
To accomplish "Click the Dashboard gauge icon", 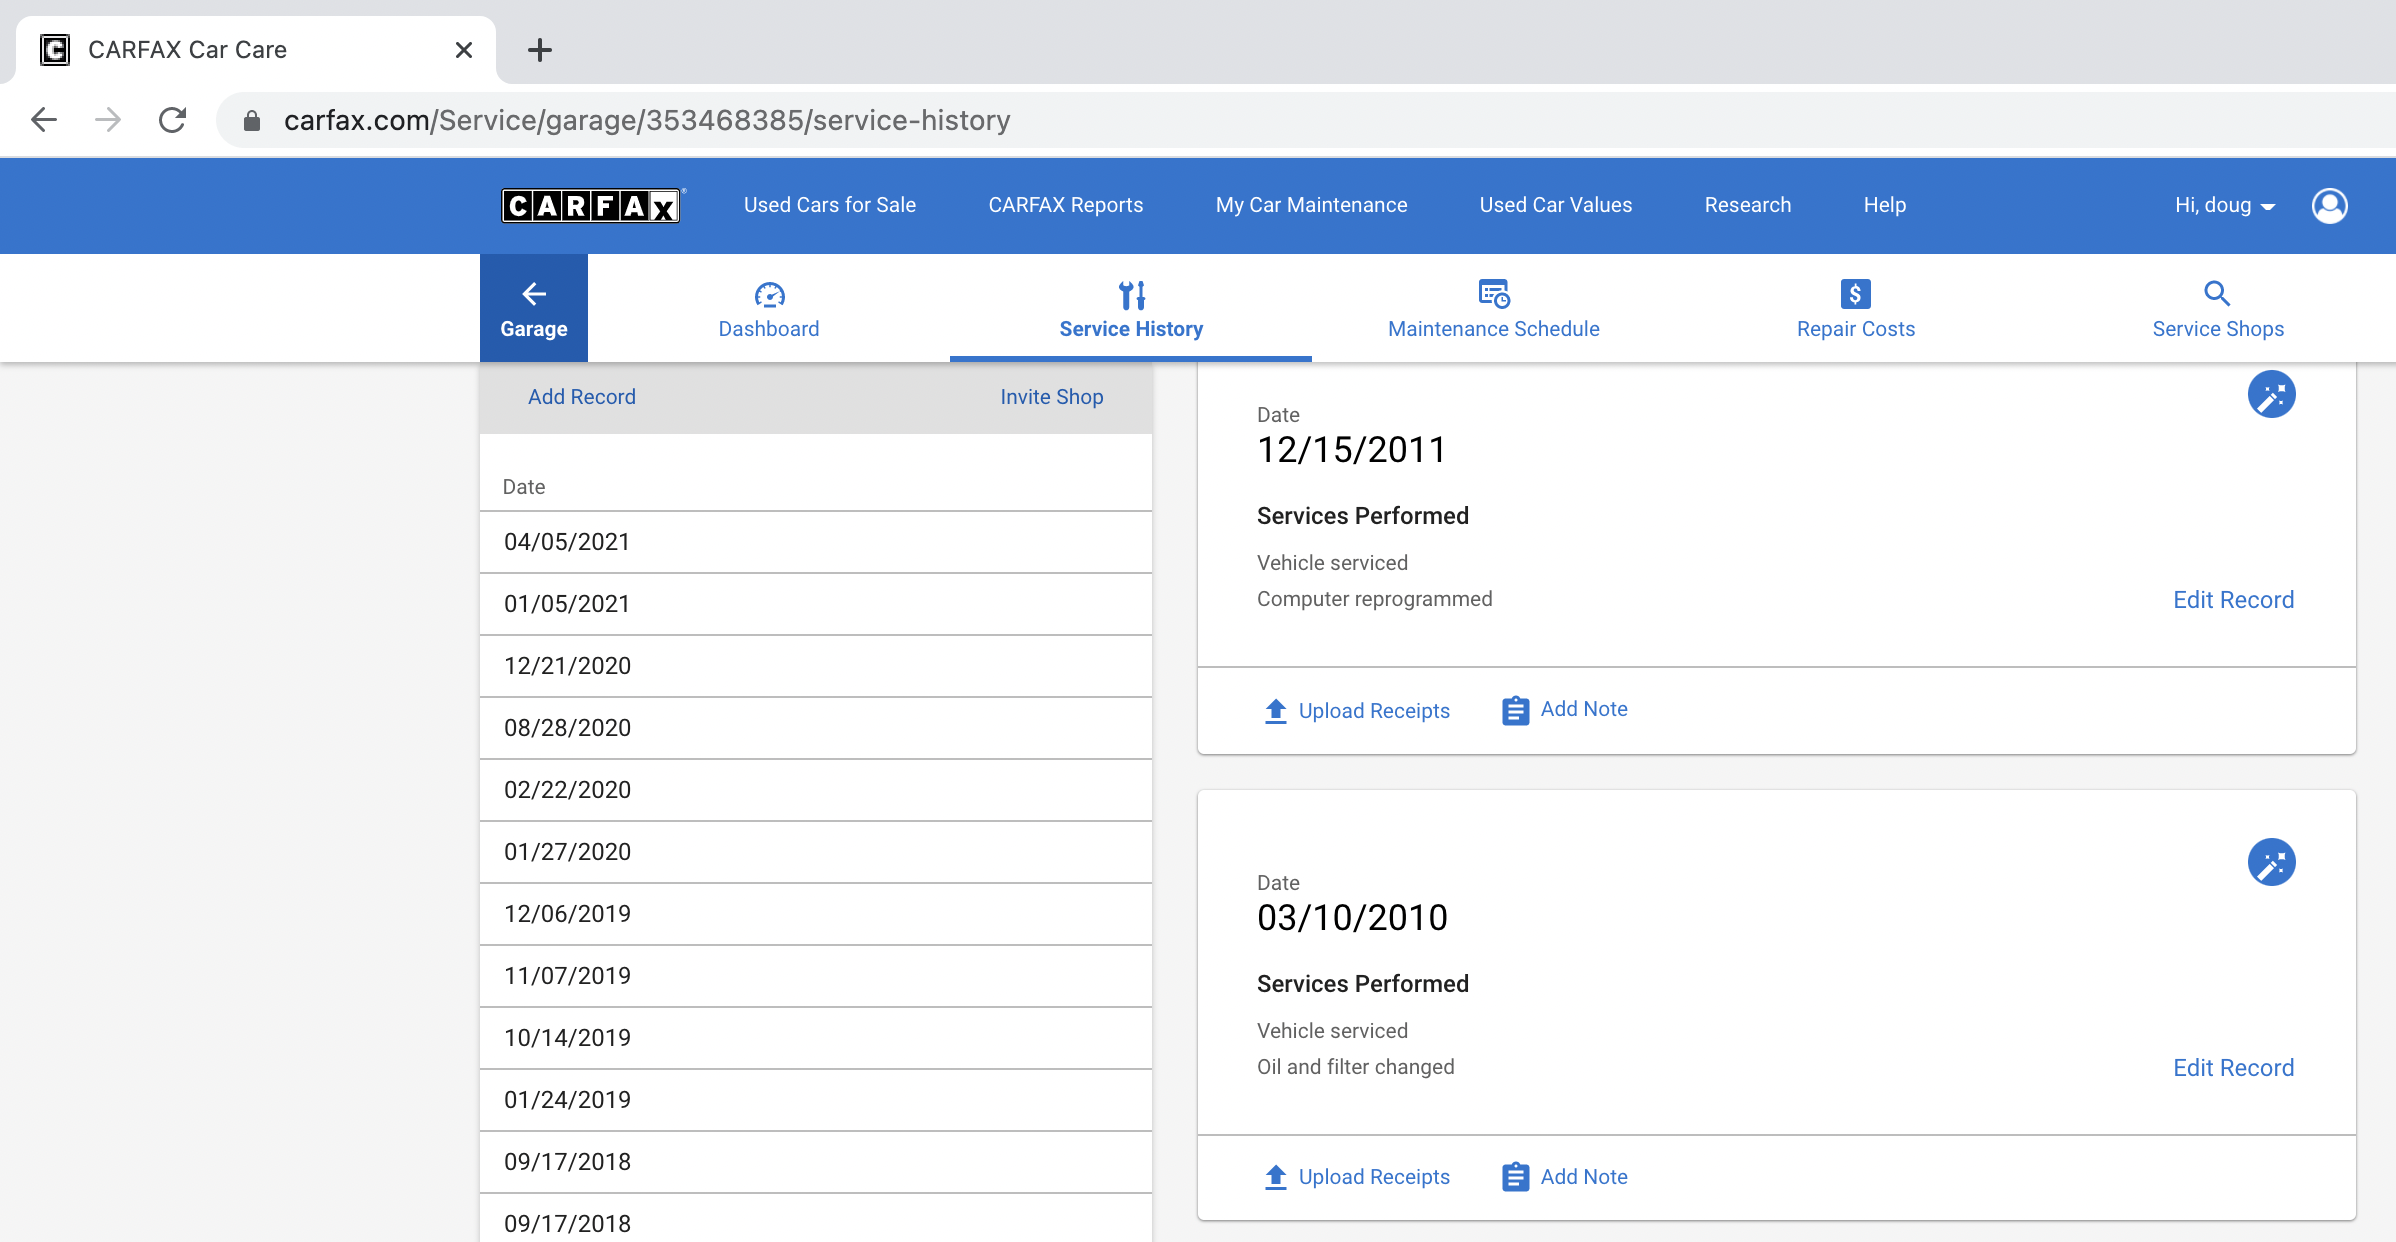I will click(x=769, y=294).
